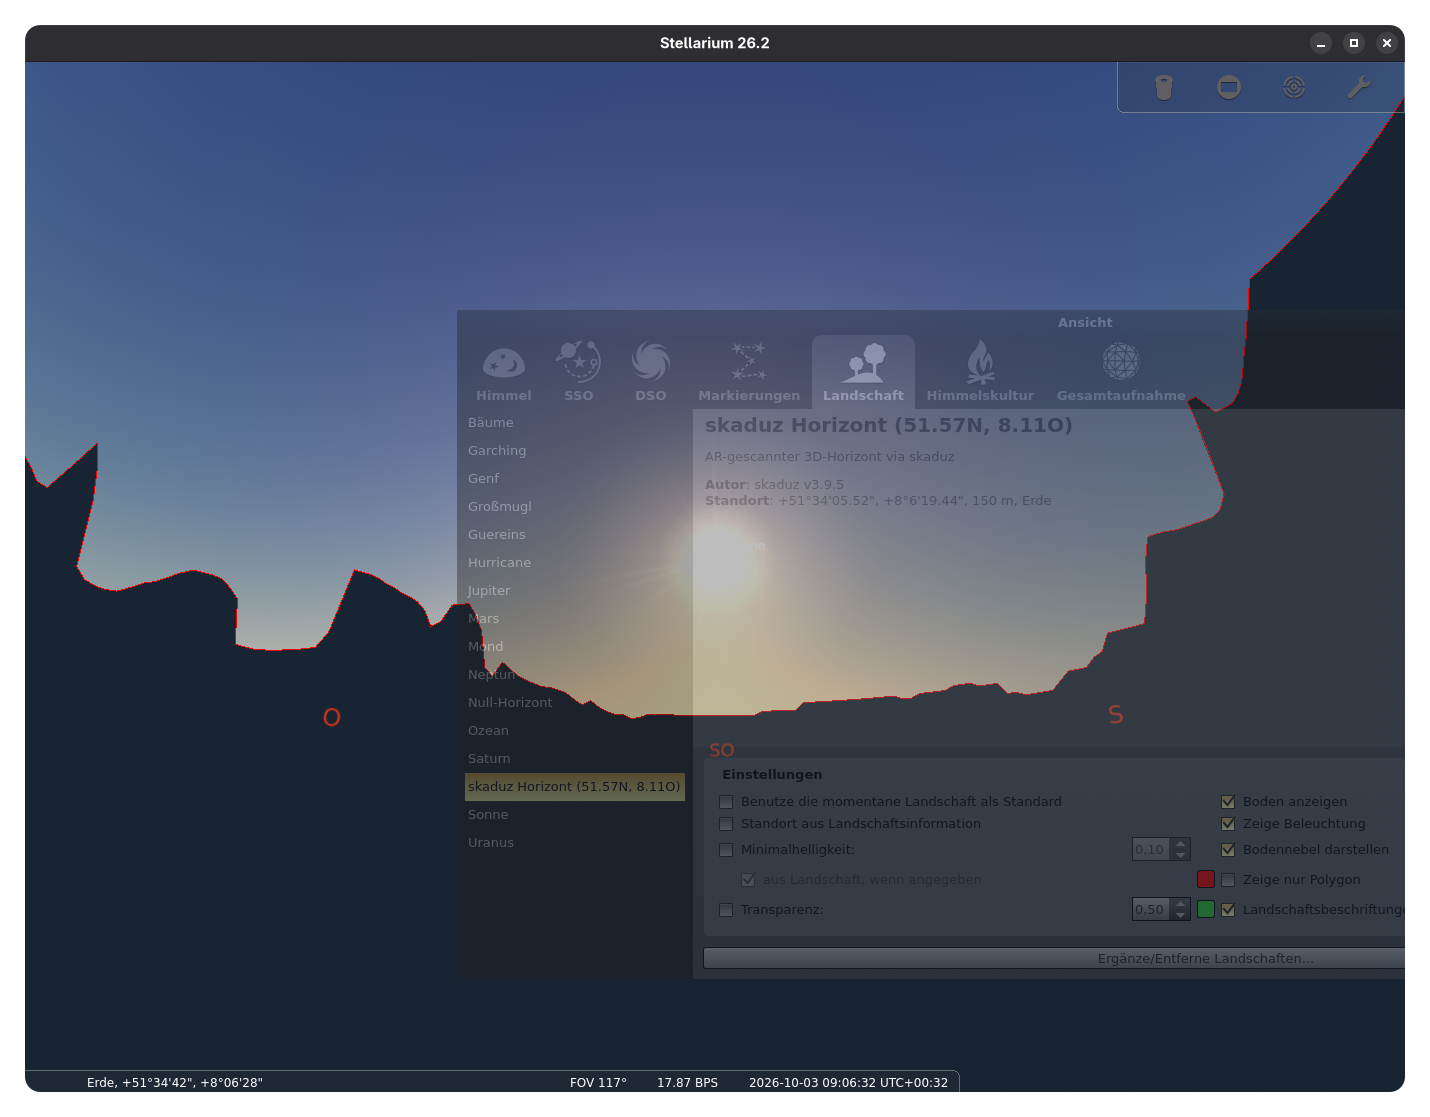Open the SSO solar system tab
The image size is (1430, 1117).
pos(579,372)
